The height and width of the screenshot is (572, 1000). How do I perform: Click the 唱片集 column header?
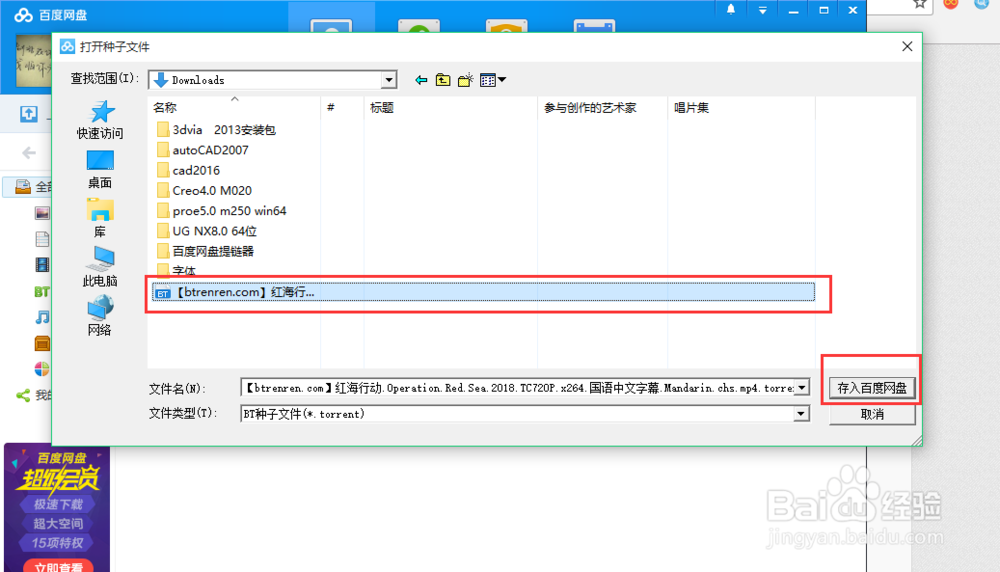(742, 108)
